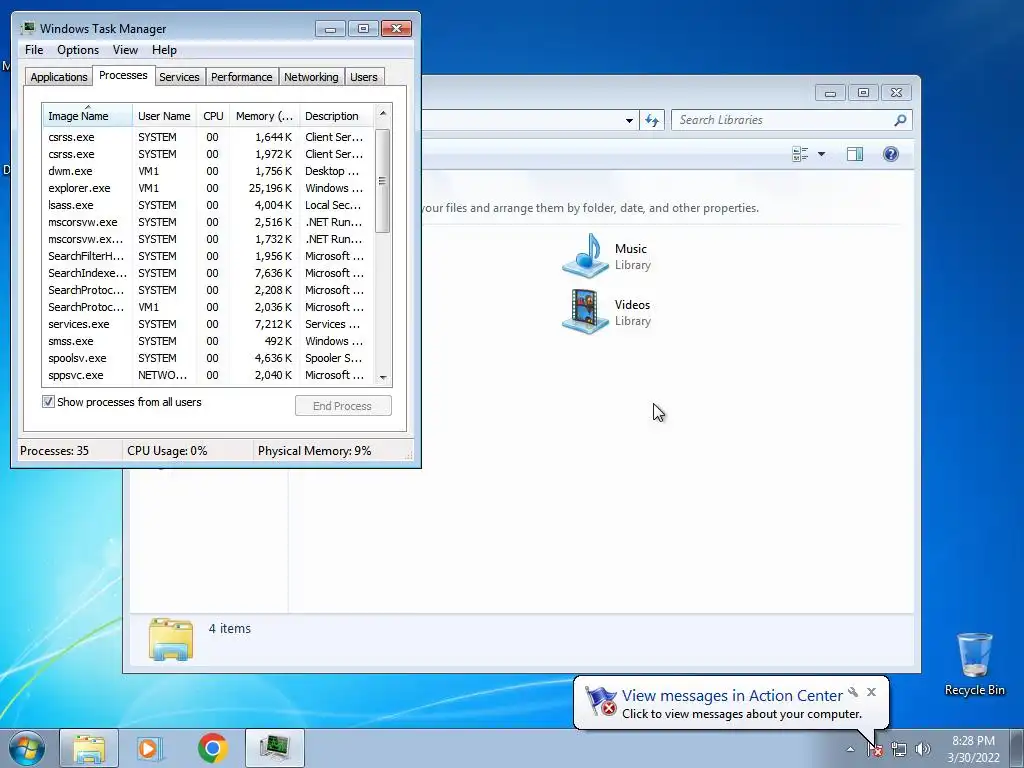Sort by User Name column header
Image resolution: width=1024 pixels, height=768 pixels.
(164, 116)
